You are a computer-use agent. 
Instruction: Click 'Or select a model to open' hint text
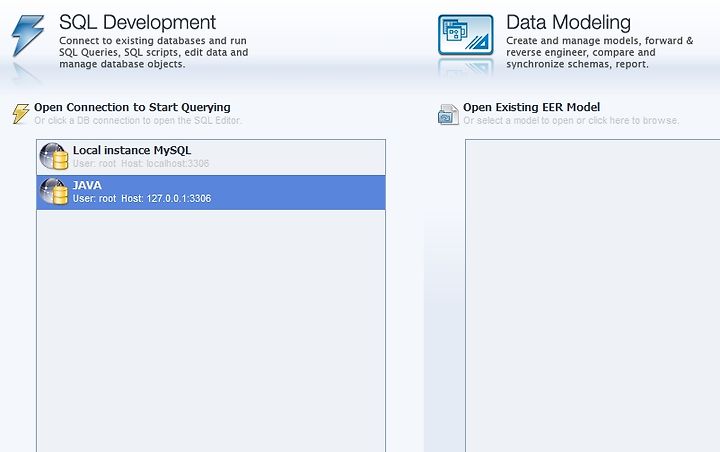point(571,120)
